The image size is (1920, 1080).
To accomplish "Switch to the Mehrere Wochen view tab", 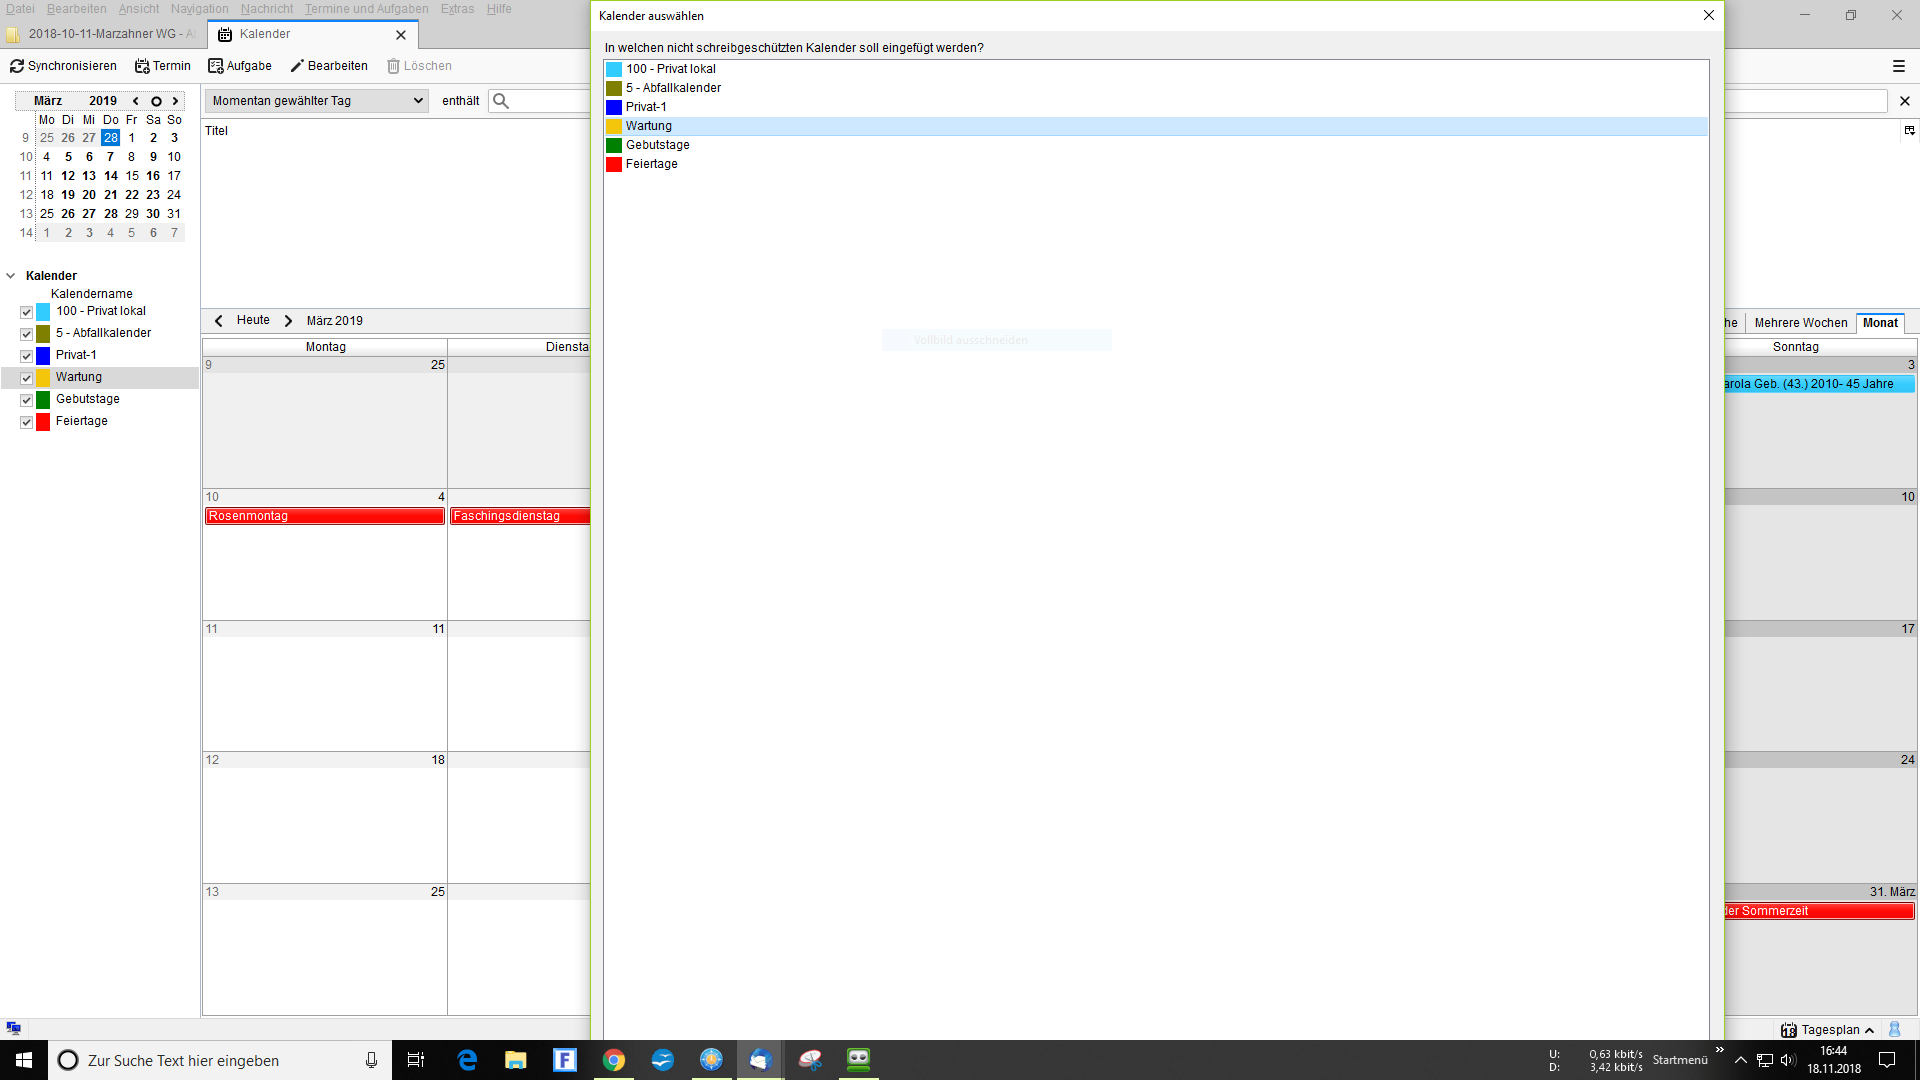I will [1800, 323].
